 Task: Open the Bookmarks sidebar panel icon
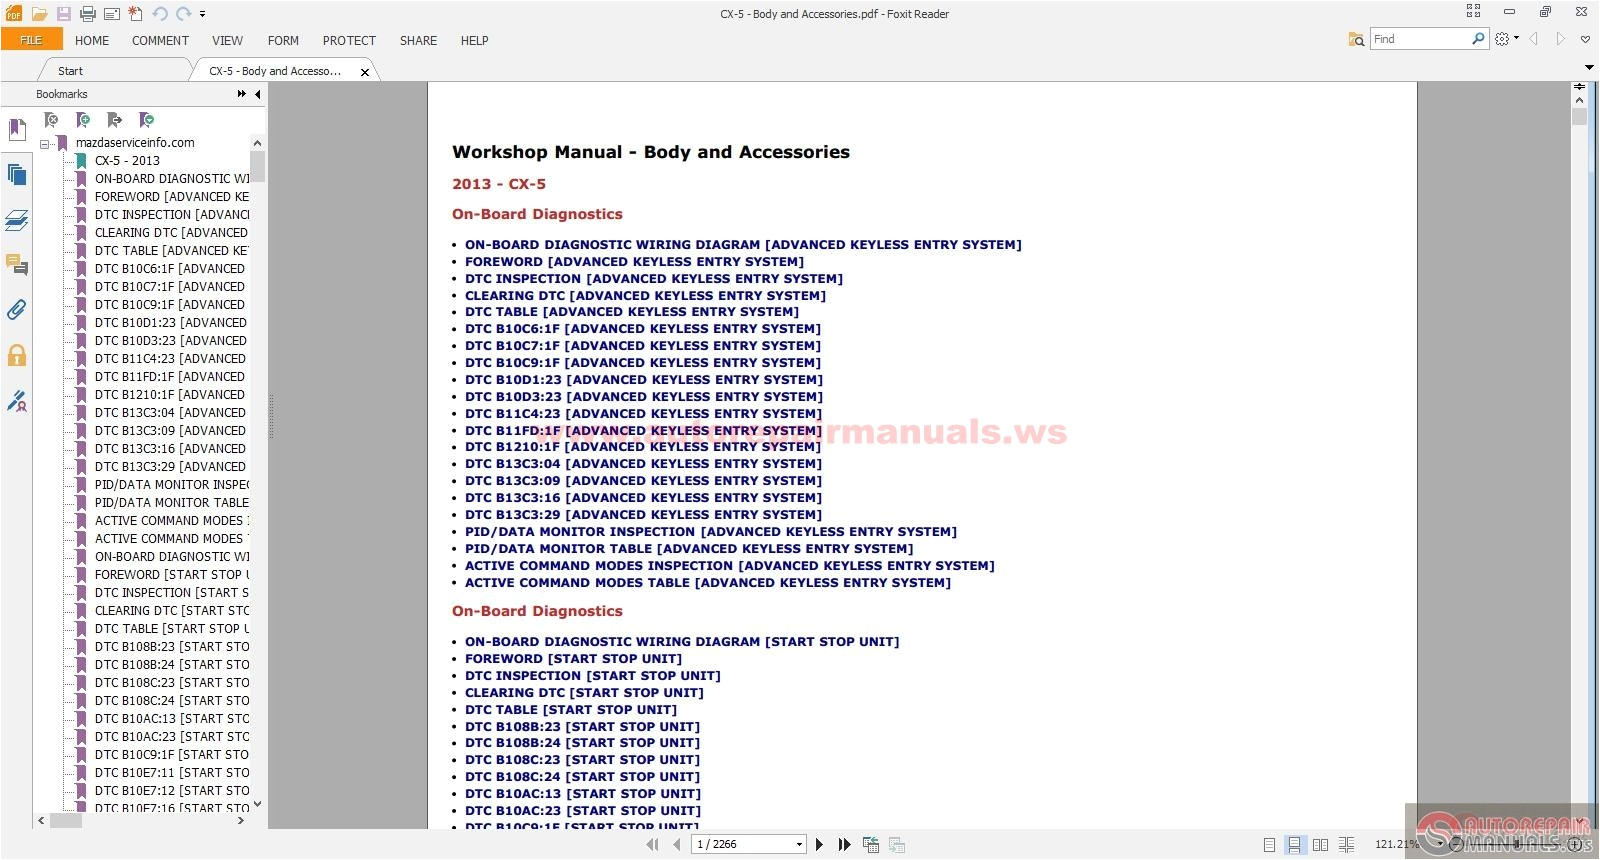pyautogui.click(x=17, y=130)
